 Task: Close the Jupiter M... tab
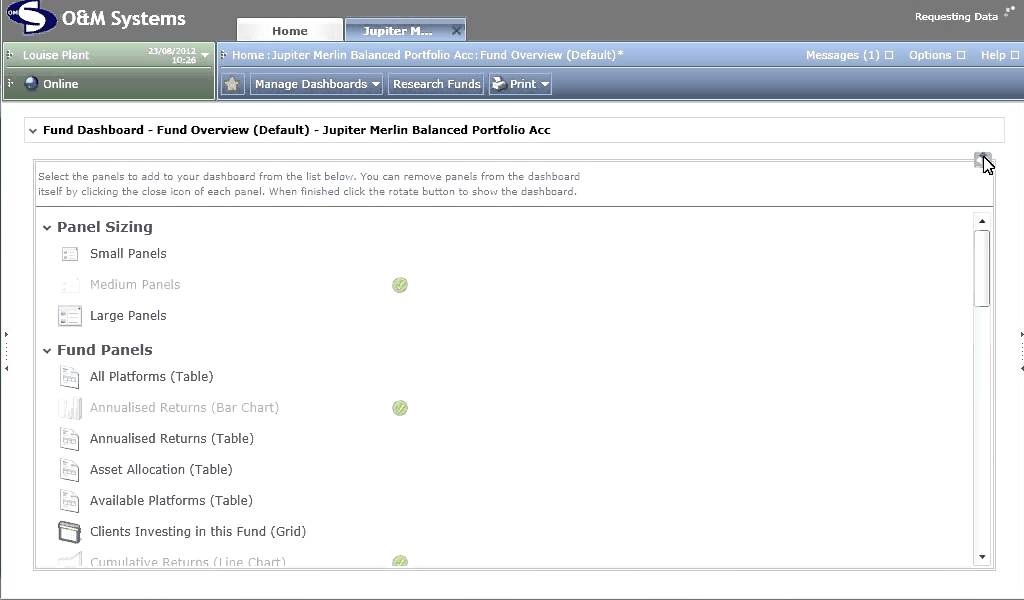click(x=456, y=30)
